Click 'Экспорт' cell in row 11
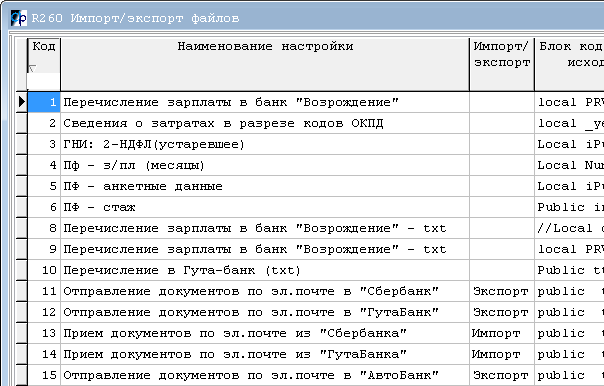Image resolution: width=604 pixels, height=386 pixels. click(x=502, y=291)
